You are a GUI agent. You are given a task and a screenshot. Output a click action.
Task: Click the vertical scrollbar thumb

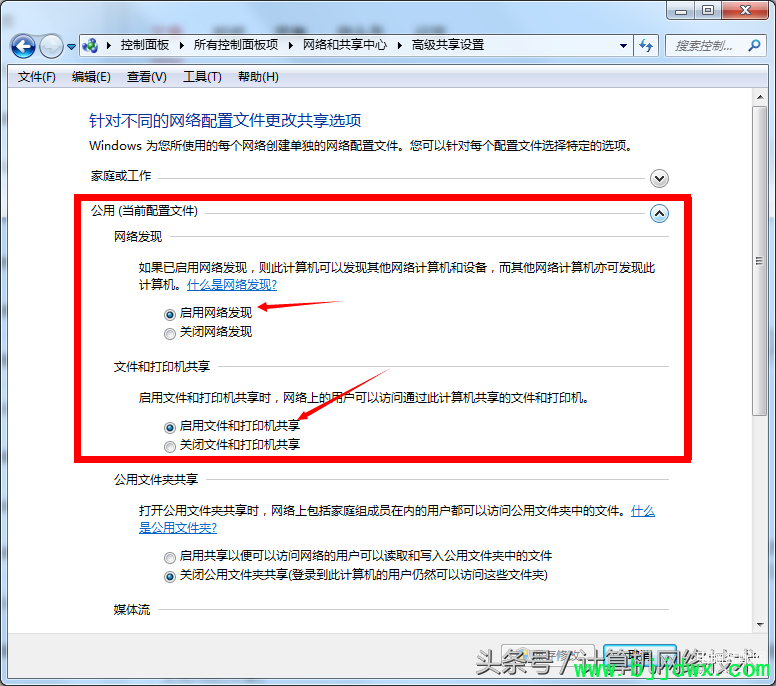[x=760, y=261]
